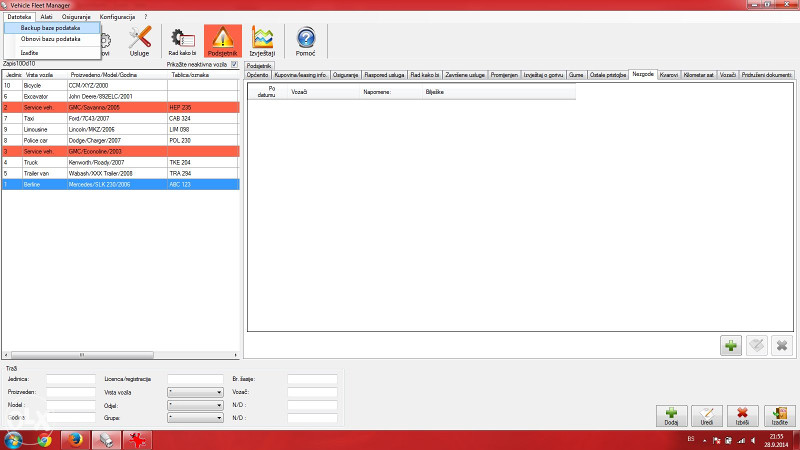800x450 pixels.
Task: Switch to the Ostale pristojbe tab
Action: [608, 75]
